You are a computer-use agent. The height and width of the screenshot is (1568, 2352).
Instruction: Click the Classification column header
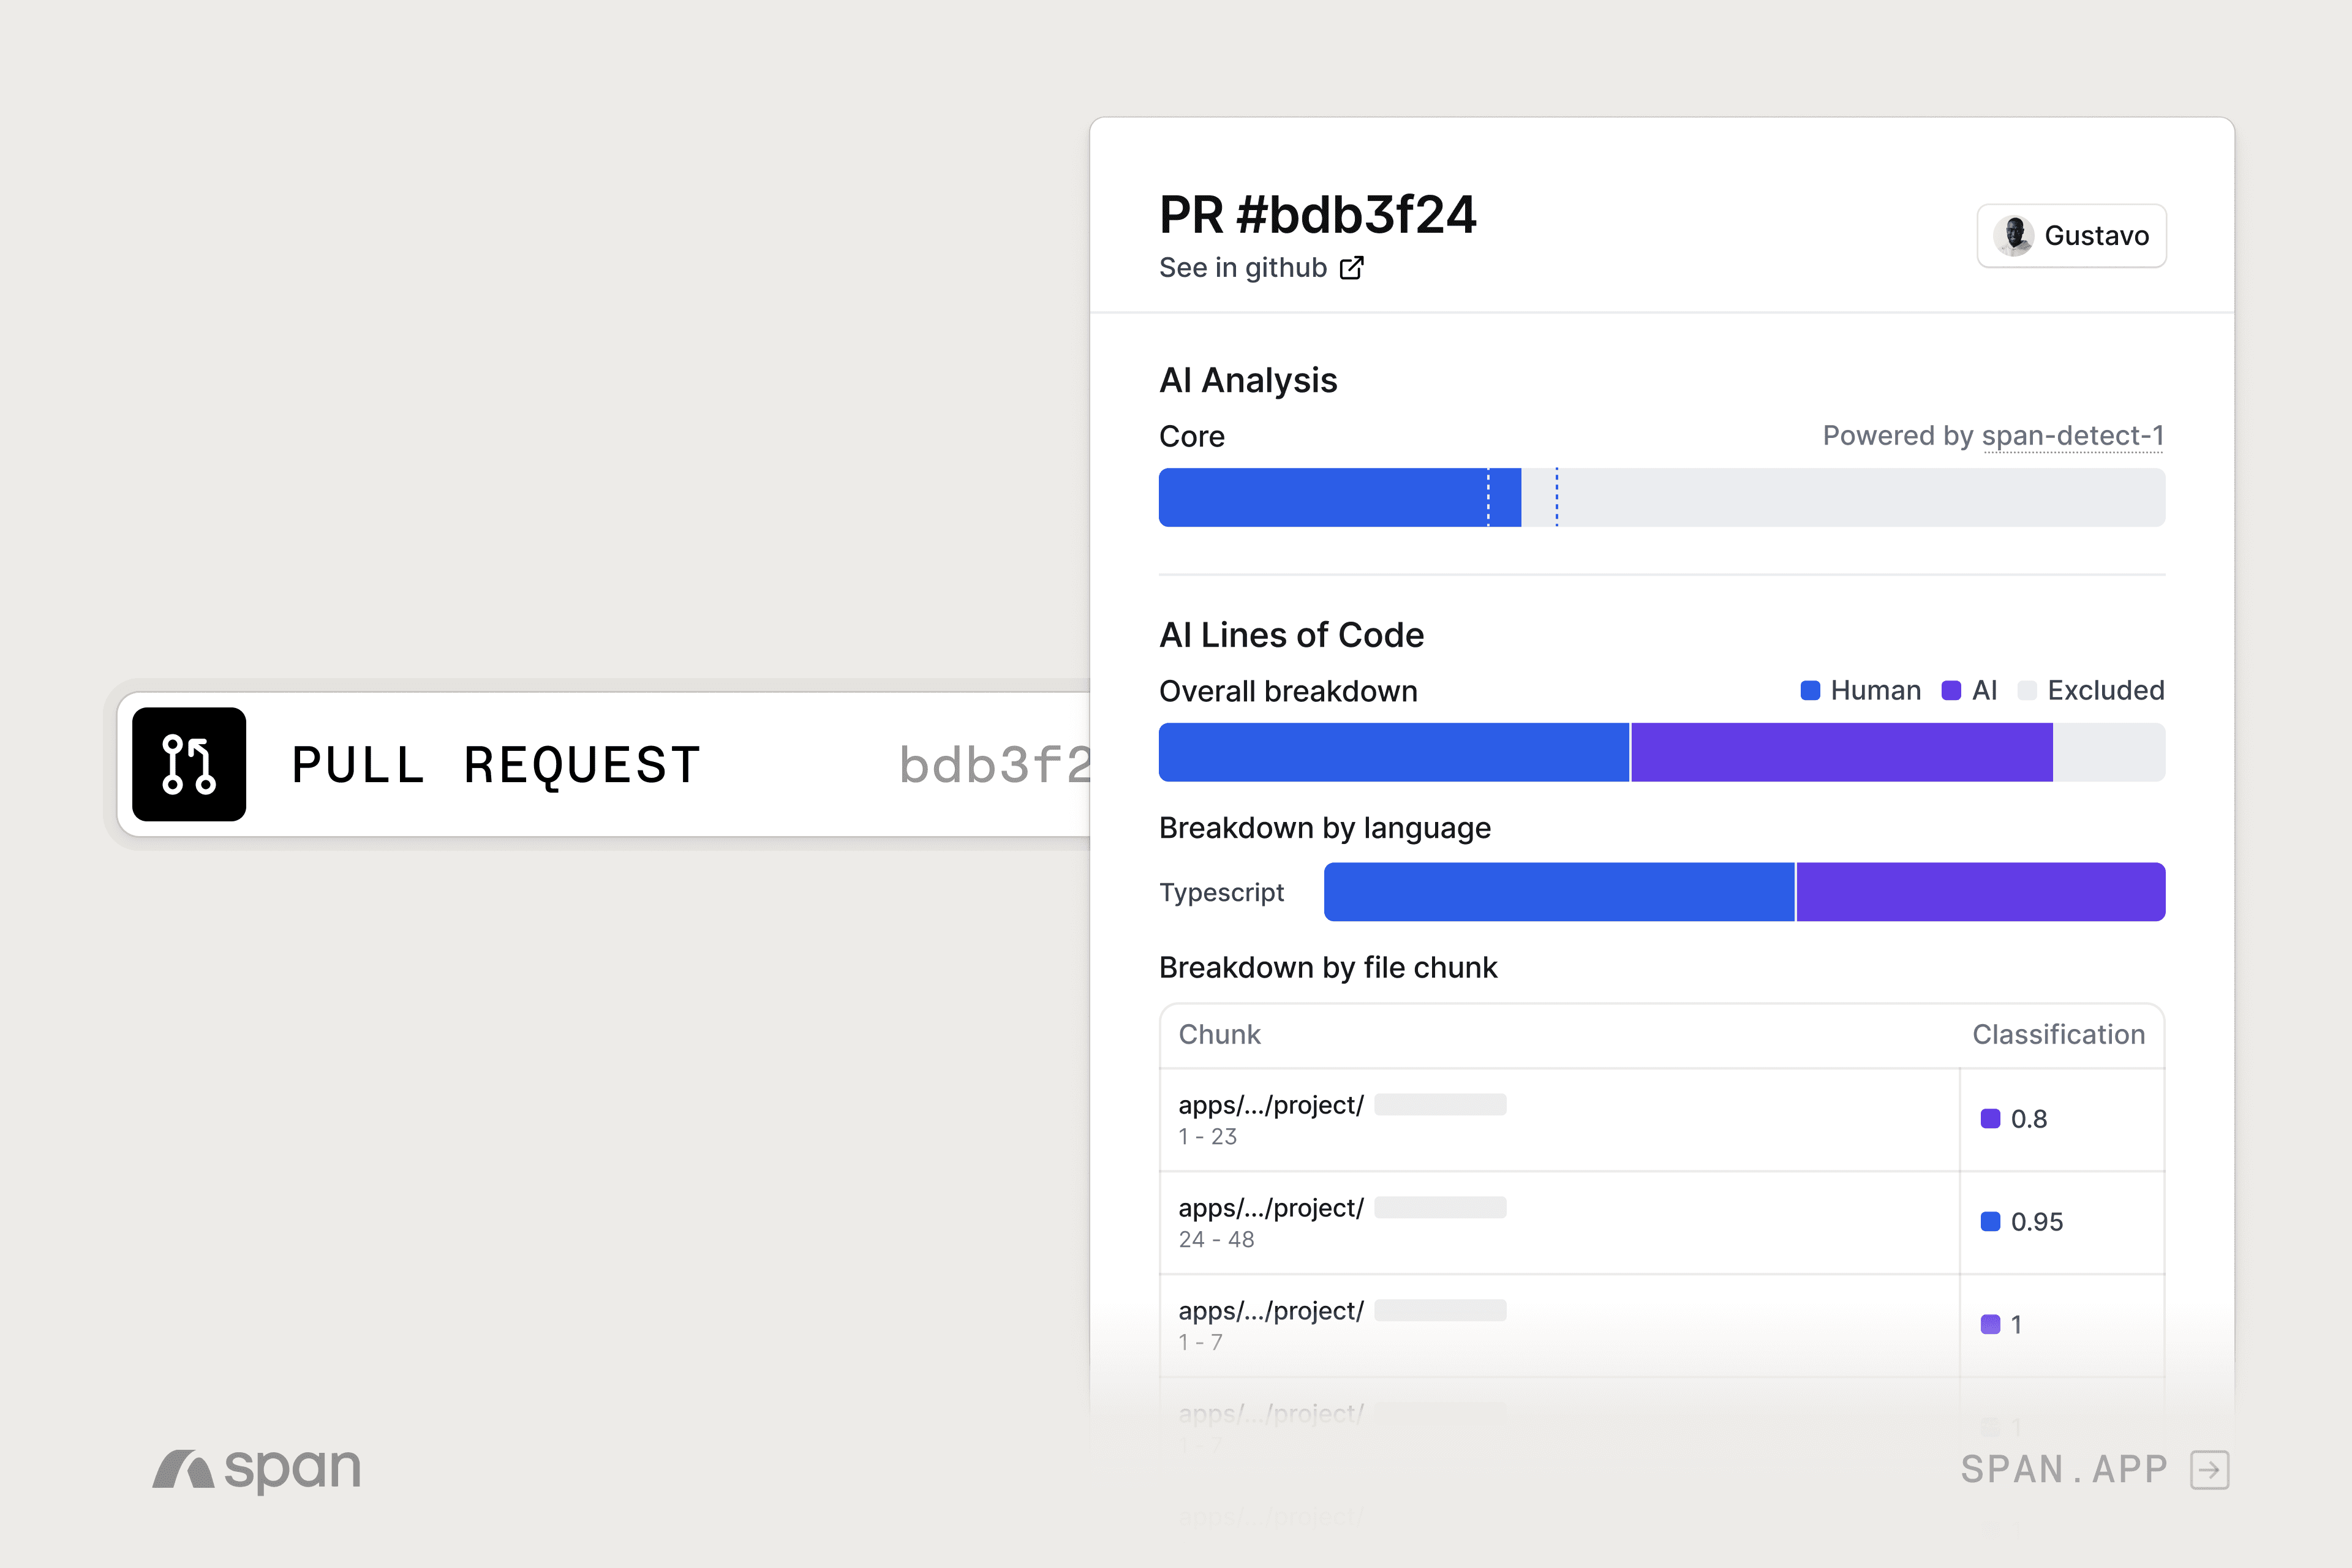tap(2058, 1035)
